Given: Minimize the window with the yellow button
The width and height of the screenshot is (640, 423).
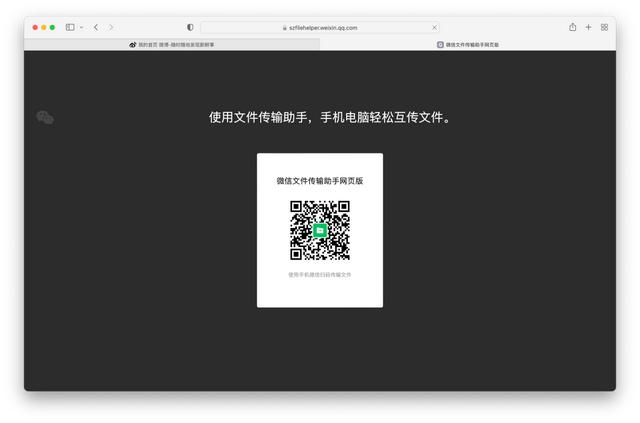Looking at the screenshot, I should coord(44,27).
